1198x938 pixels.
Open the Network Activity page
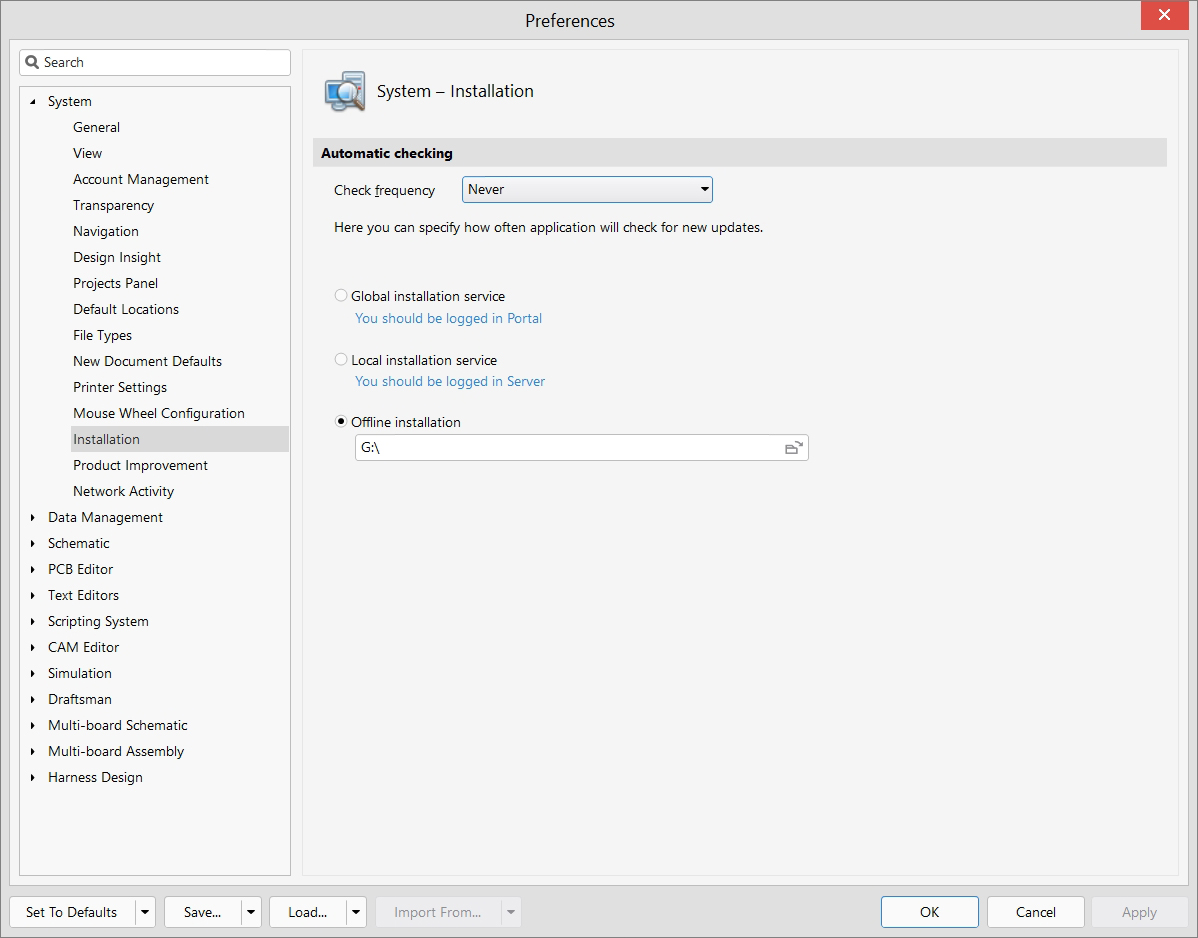tap(124, 490)
